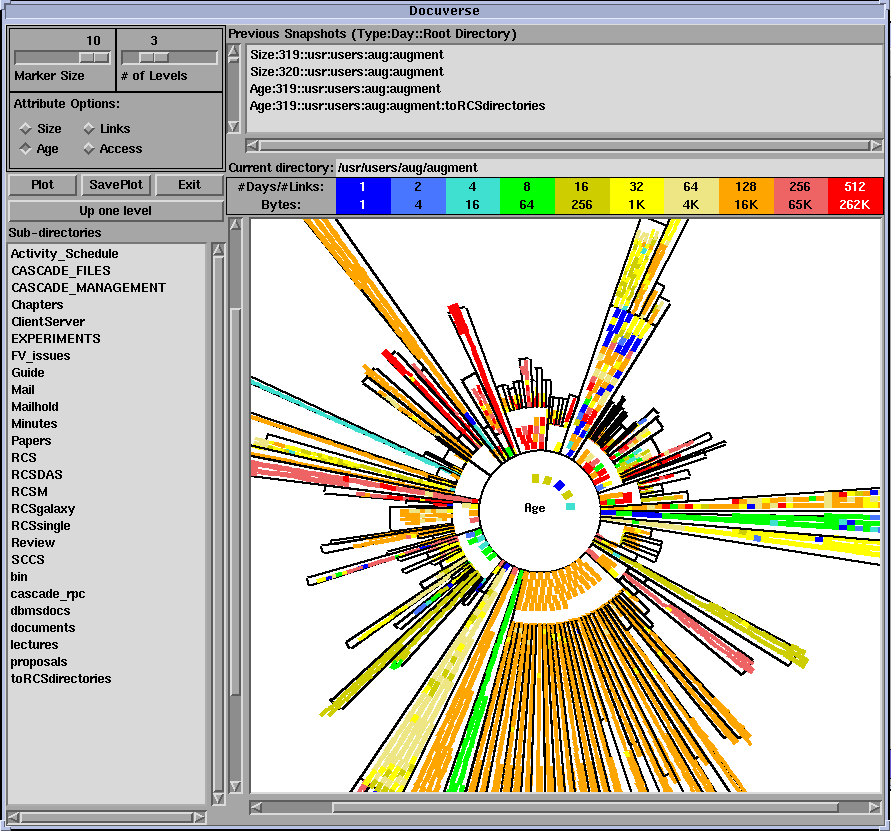Click the plot vertical scrollbar thumb

tap(235, 502)
